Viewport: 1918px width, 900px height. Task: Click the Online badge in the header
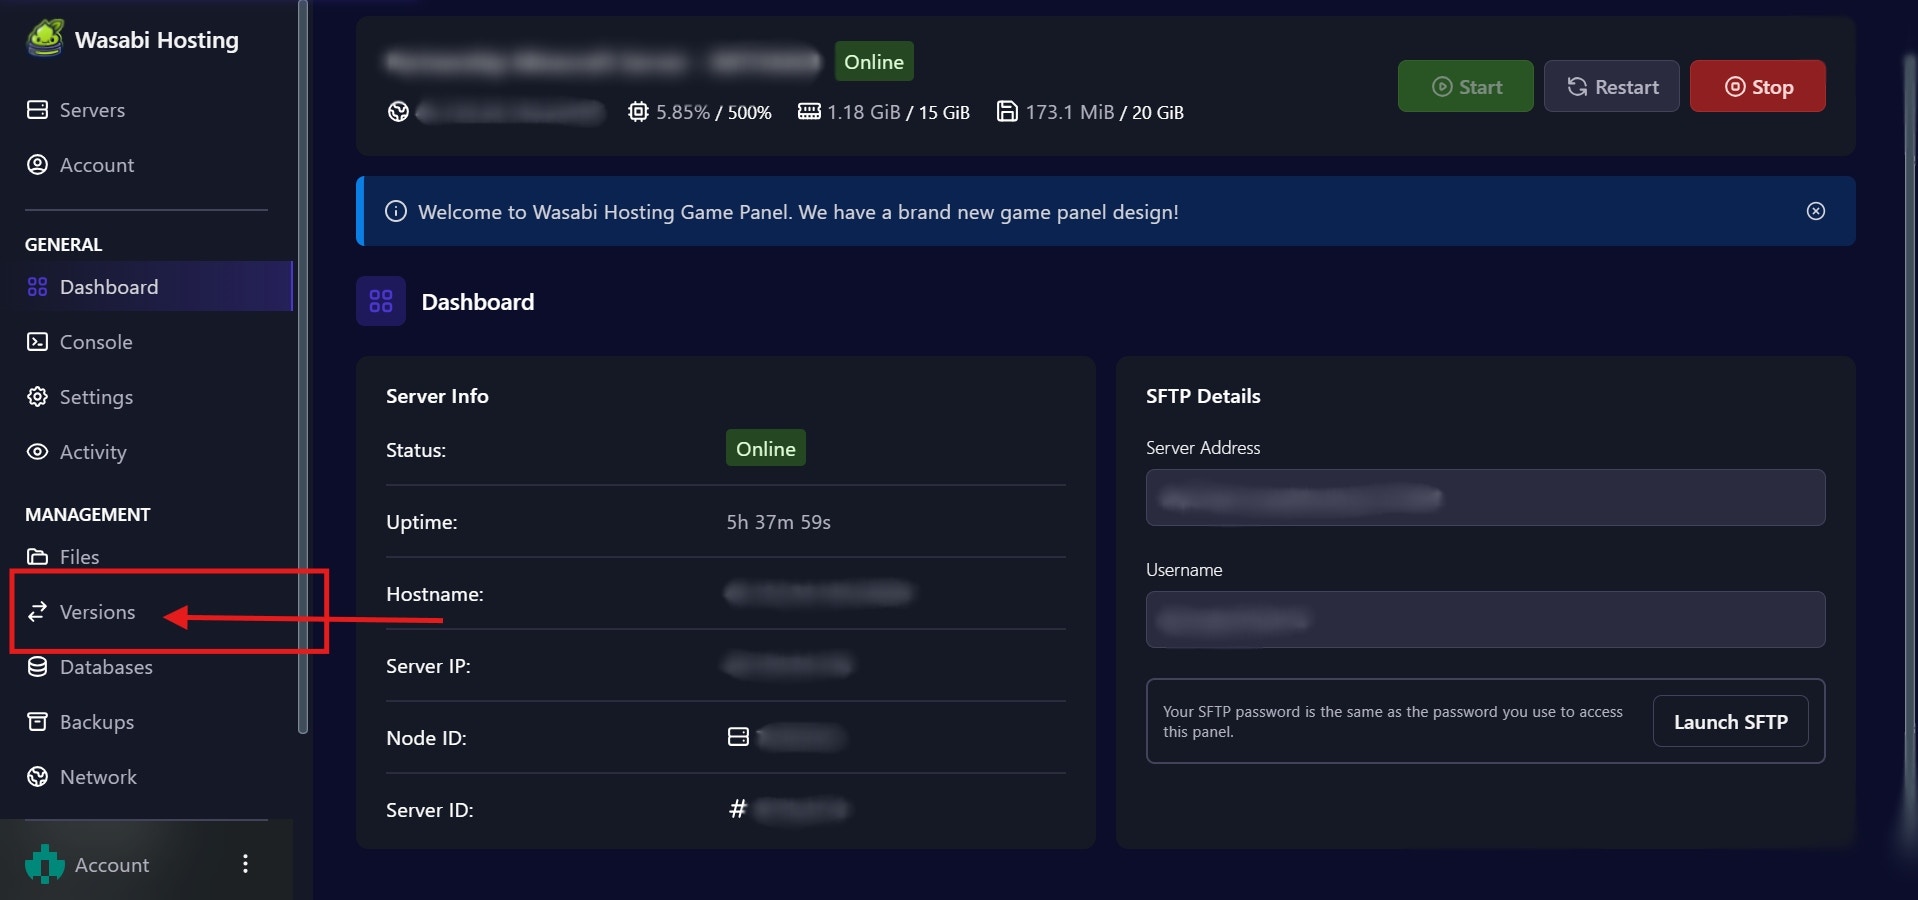tap(874, 62)
